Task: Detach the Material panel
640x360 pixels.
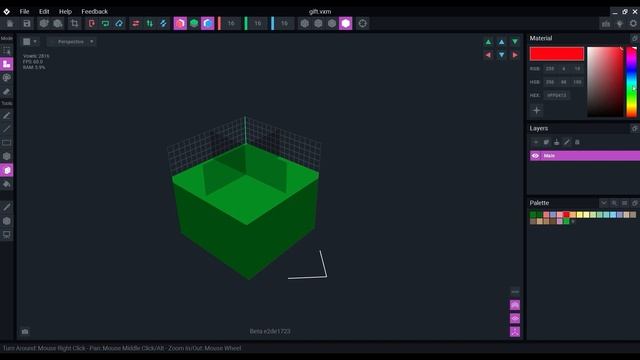Action: [634, 38]
